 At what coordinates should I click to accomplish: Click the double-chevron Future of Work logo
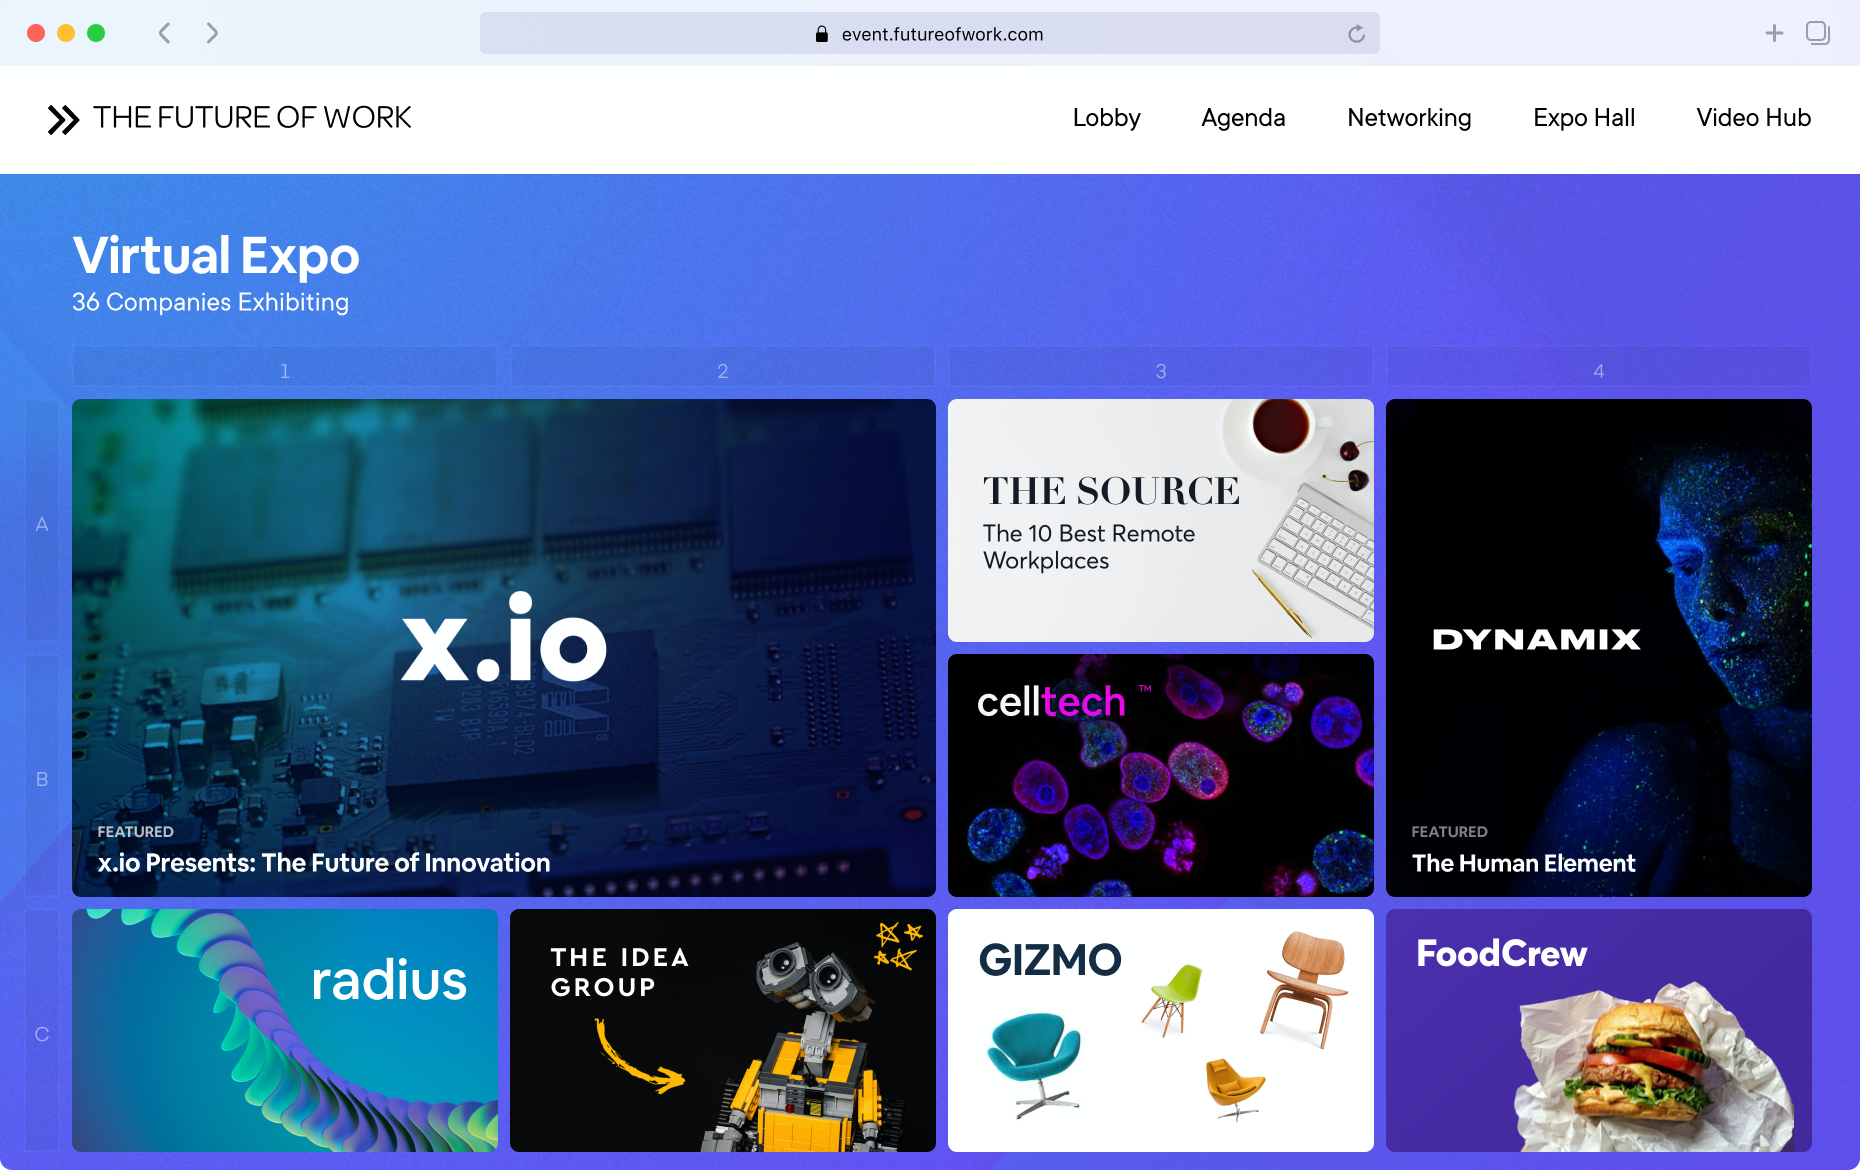[x=63, y=119]
